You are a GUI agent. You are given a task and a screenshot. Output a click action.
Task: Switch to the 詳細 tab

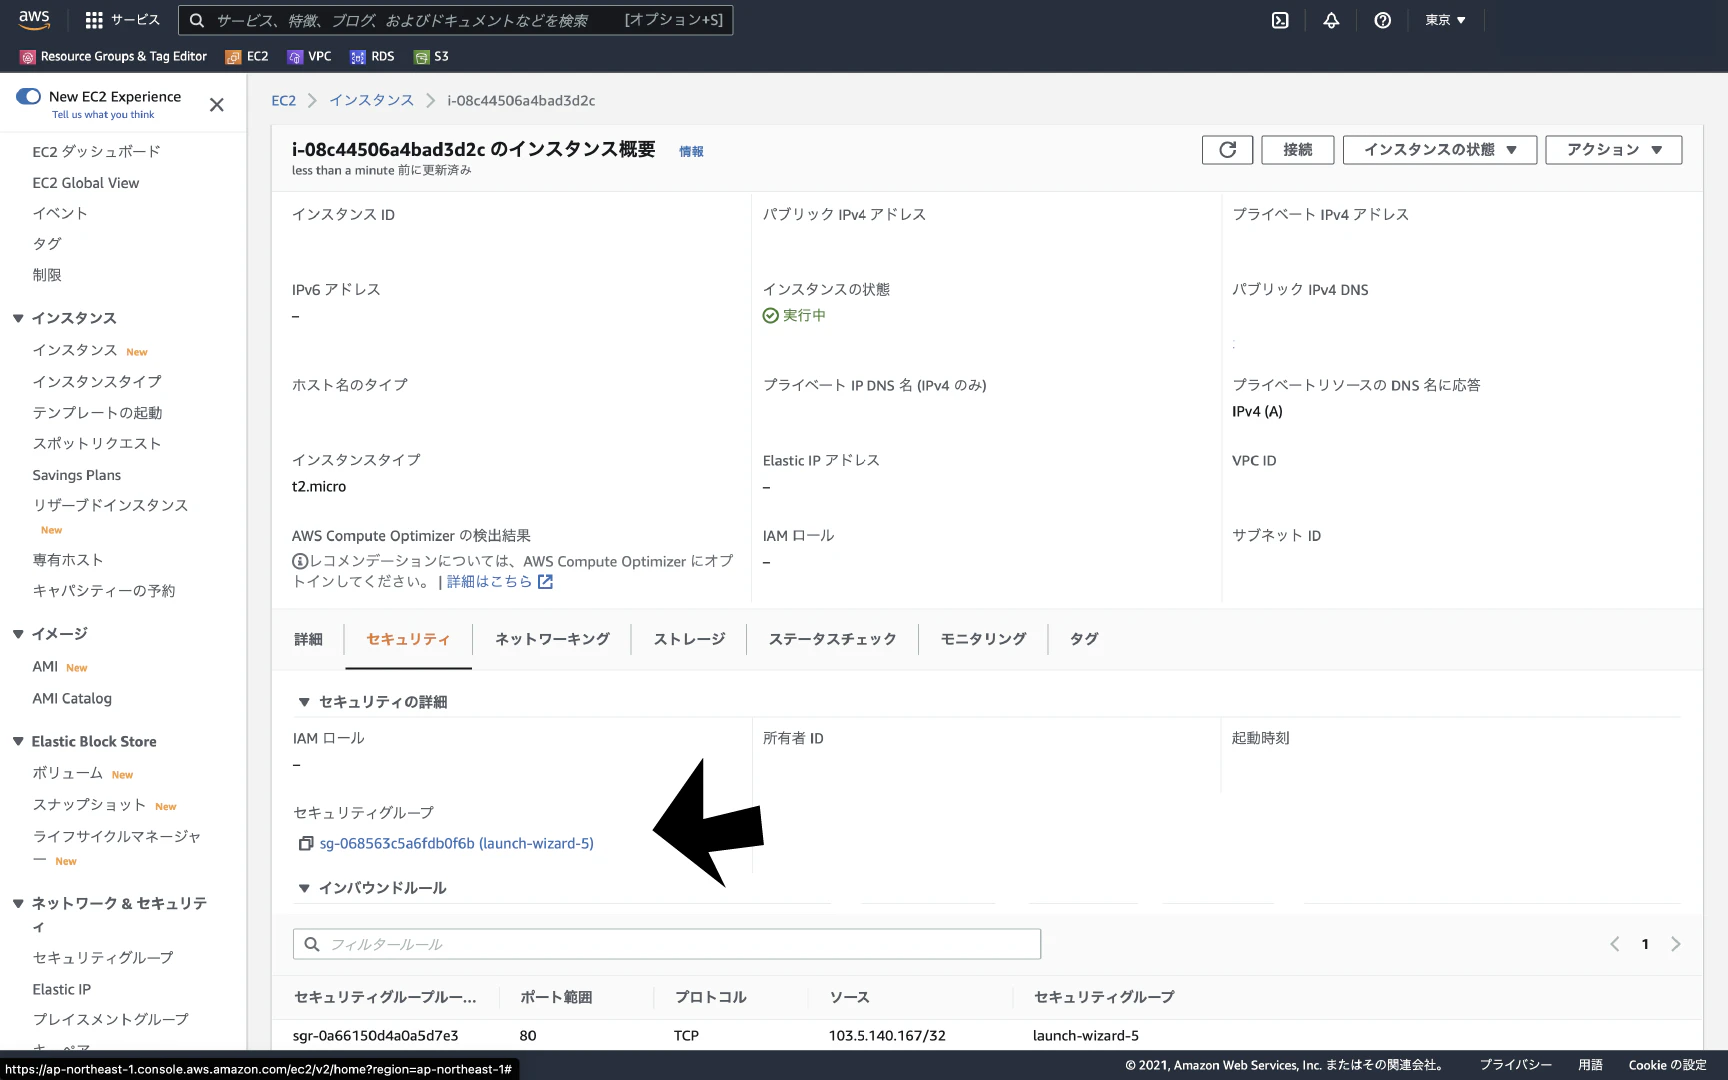[x=308, y=639]
